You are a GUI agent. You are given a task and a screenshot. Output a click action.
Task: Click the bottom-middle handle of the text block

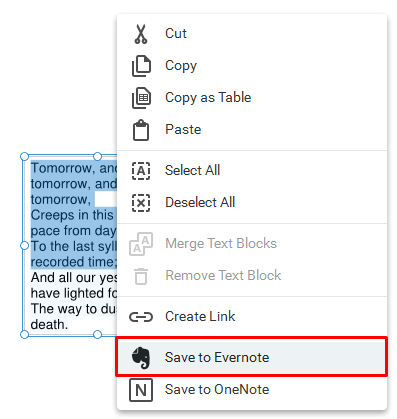tap(97, 334)
